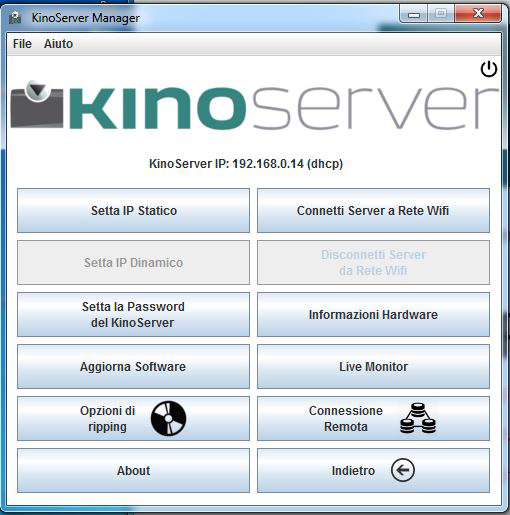
Task: Click Setta IP Statico button
Action: pos(133,210)
